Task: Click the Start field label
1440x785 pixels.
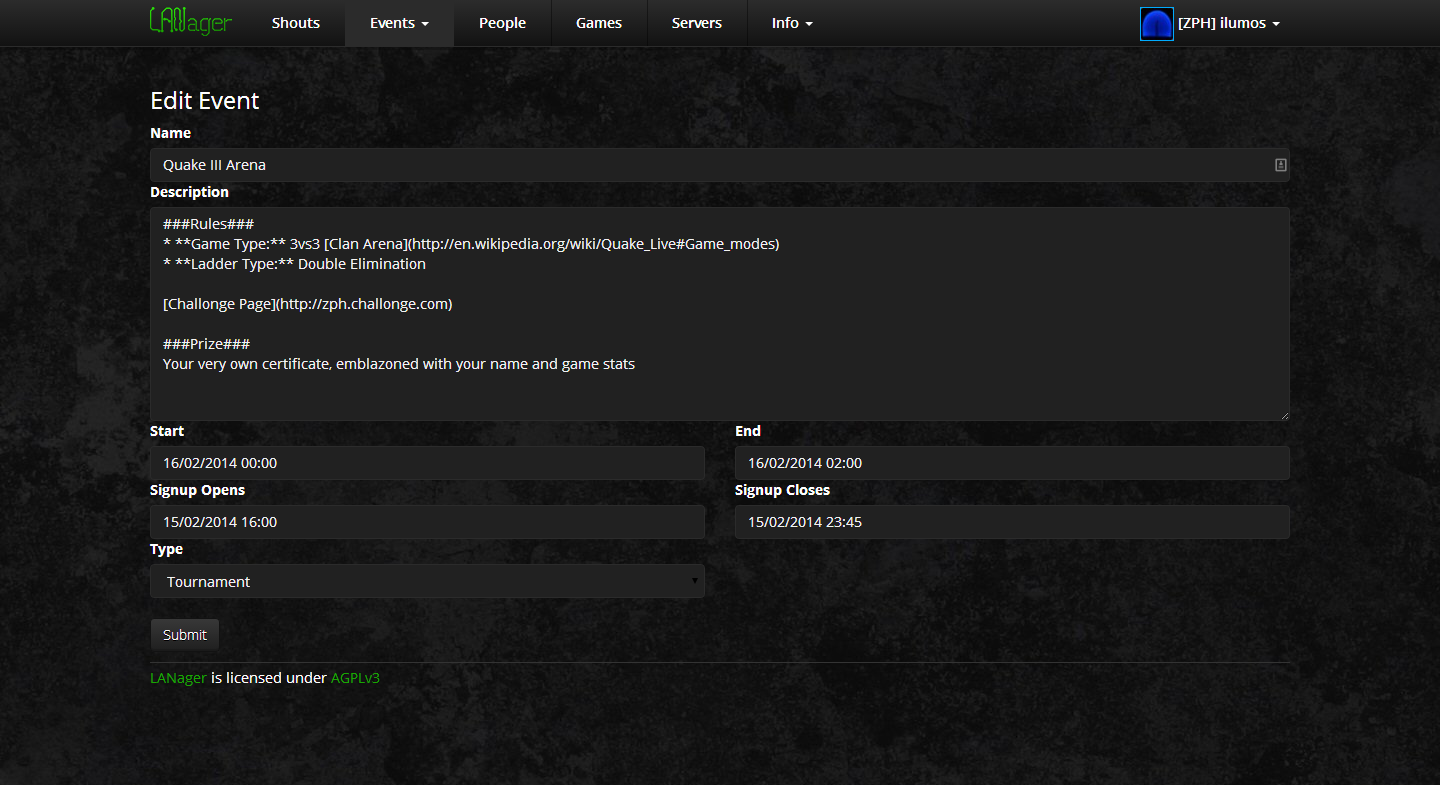Action: pyautogui.click(x=167, y=431)
